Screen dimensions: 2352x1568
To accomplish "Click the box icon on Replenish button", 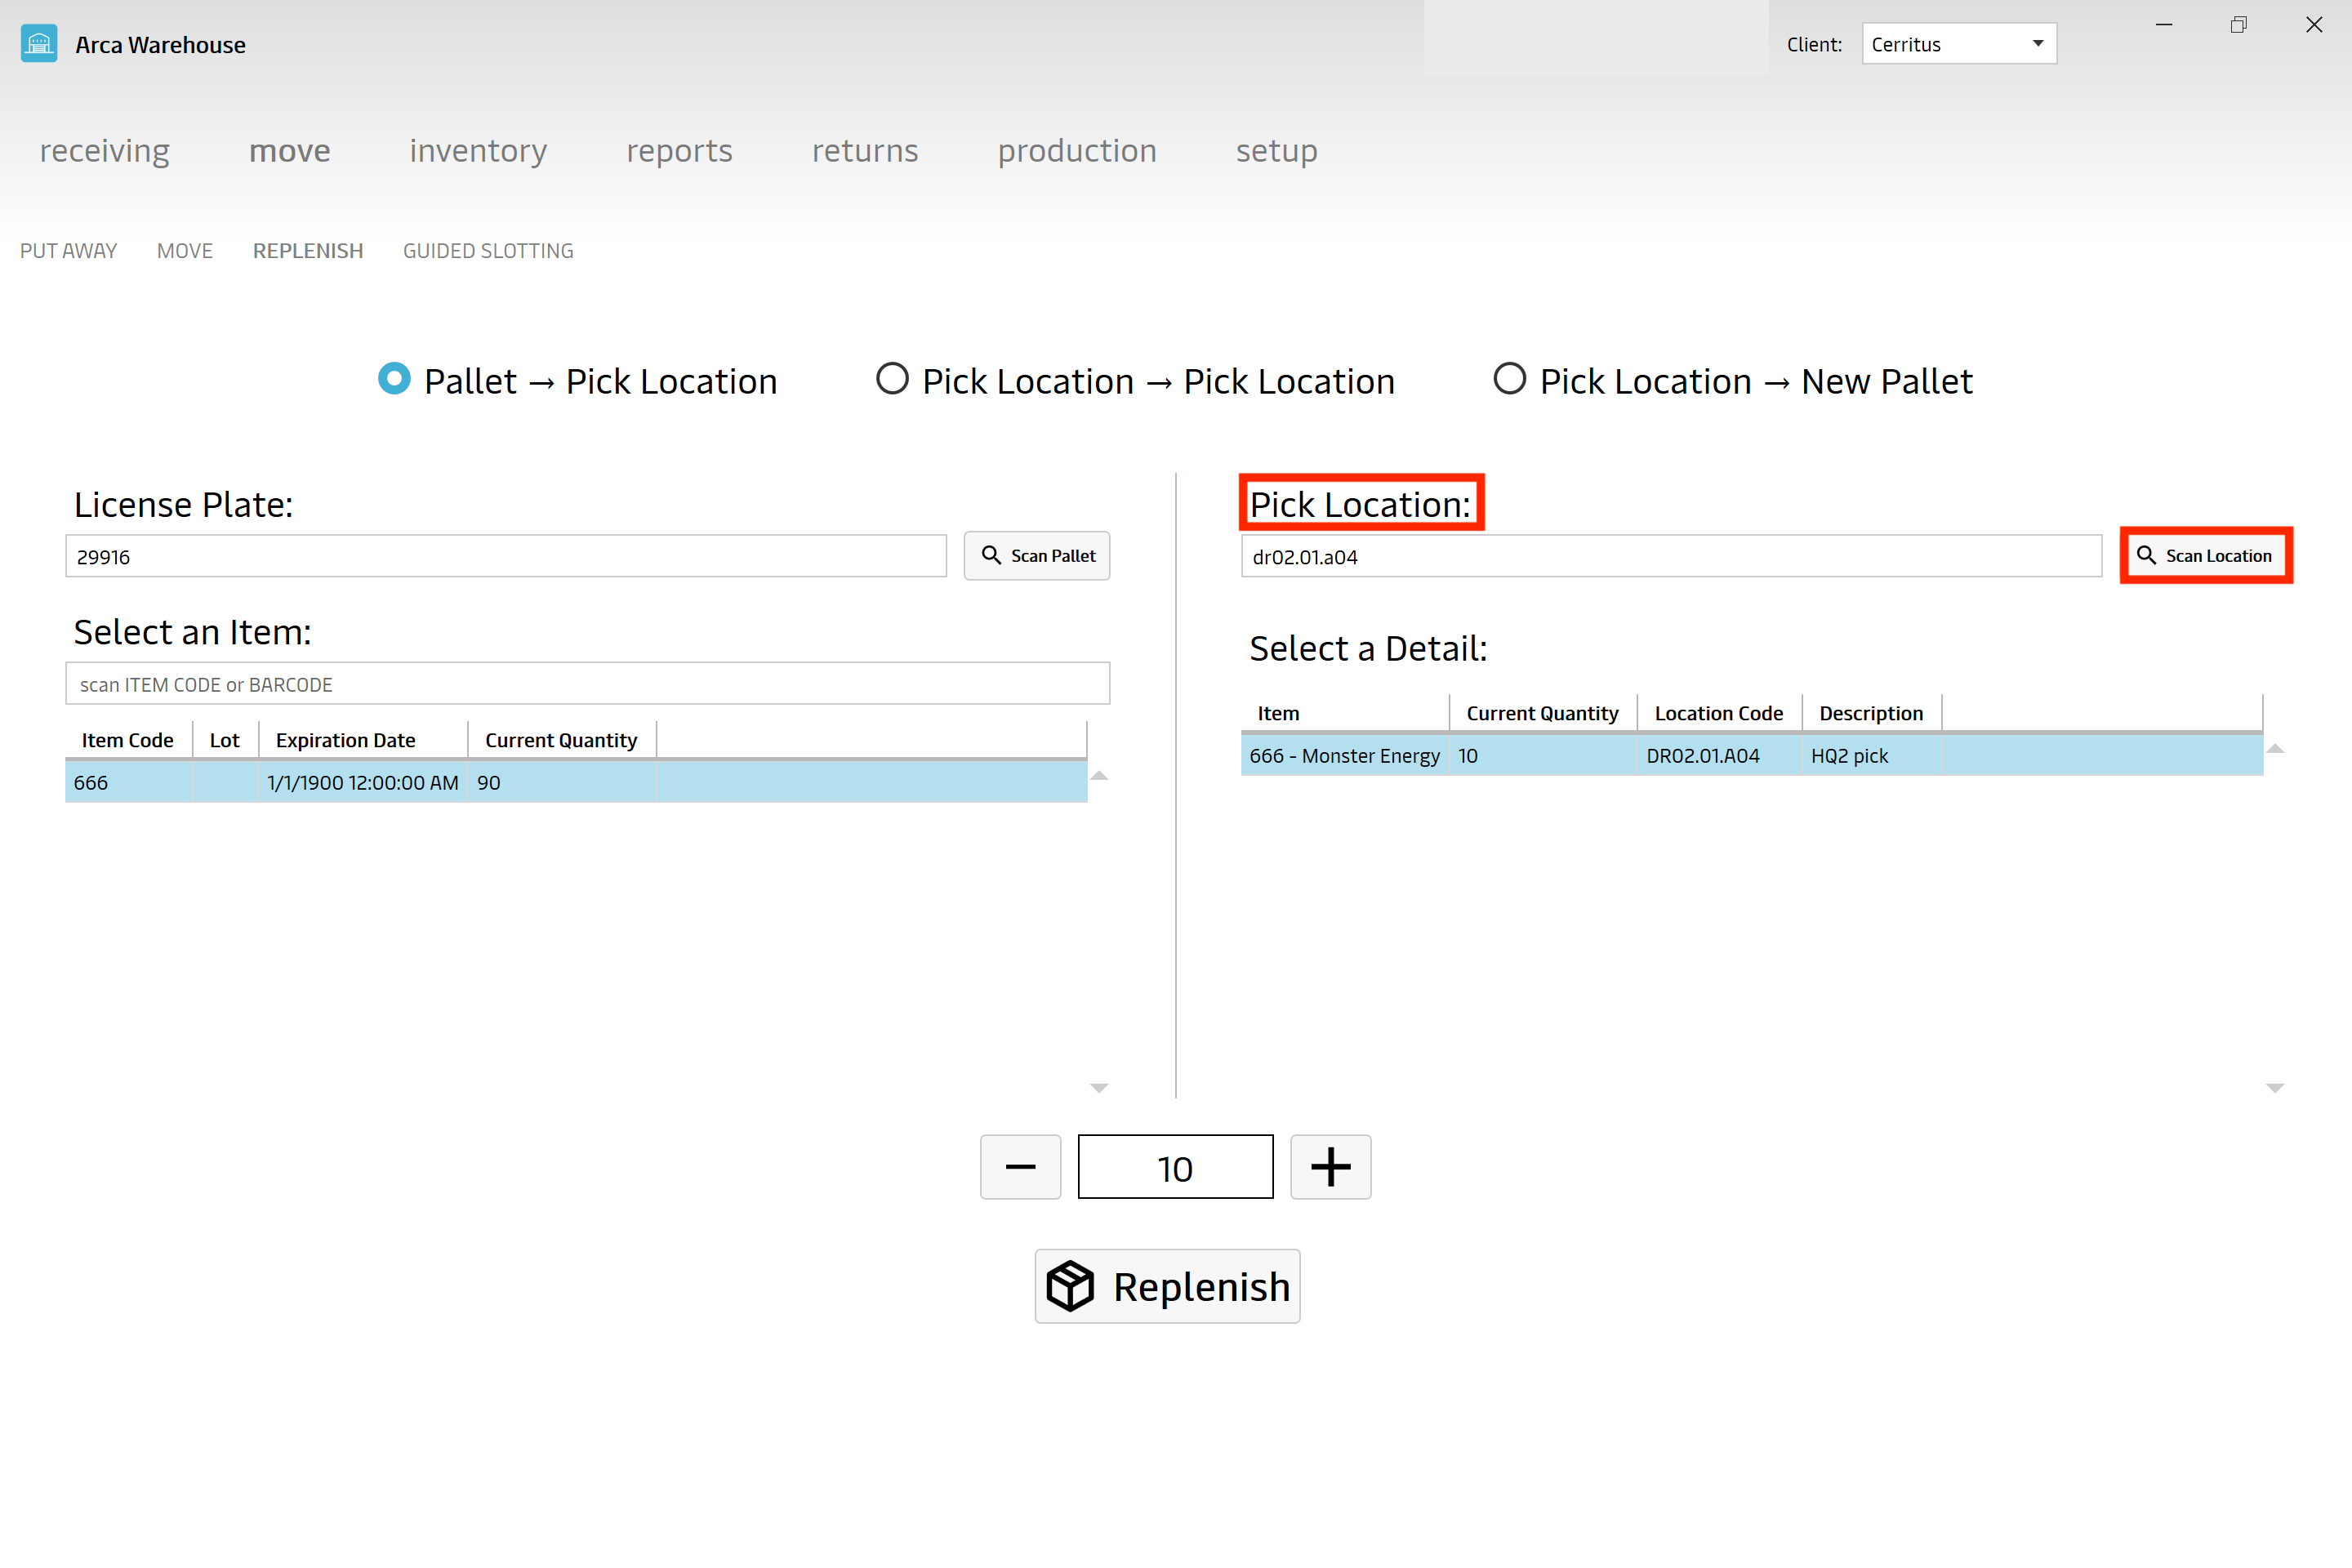I will pyautogui.click(x=1070, y=1286).
